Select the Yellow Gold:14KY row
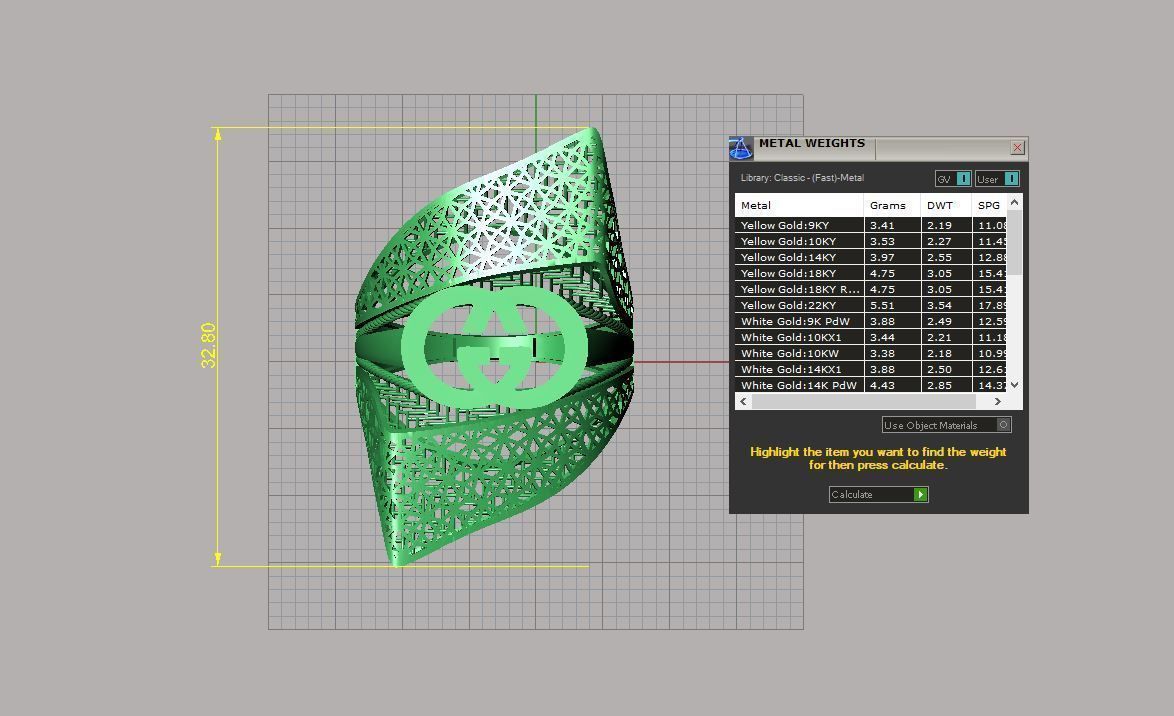The height and width of the screenshot is (716, 1174). tap(871, 257)
